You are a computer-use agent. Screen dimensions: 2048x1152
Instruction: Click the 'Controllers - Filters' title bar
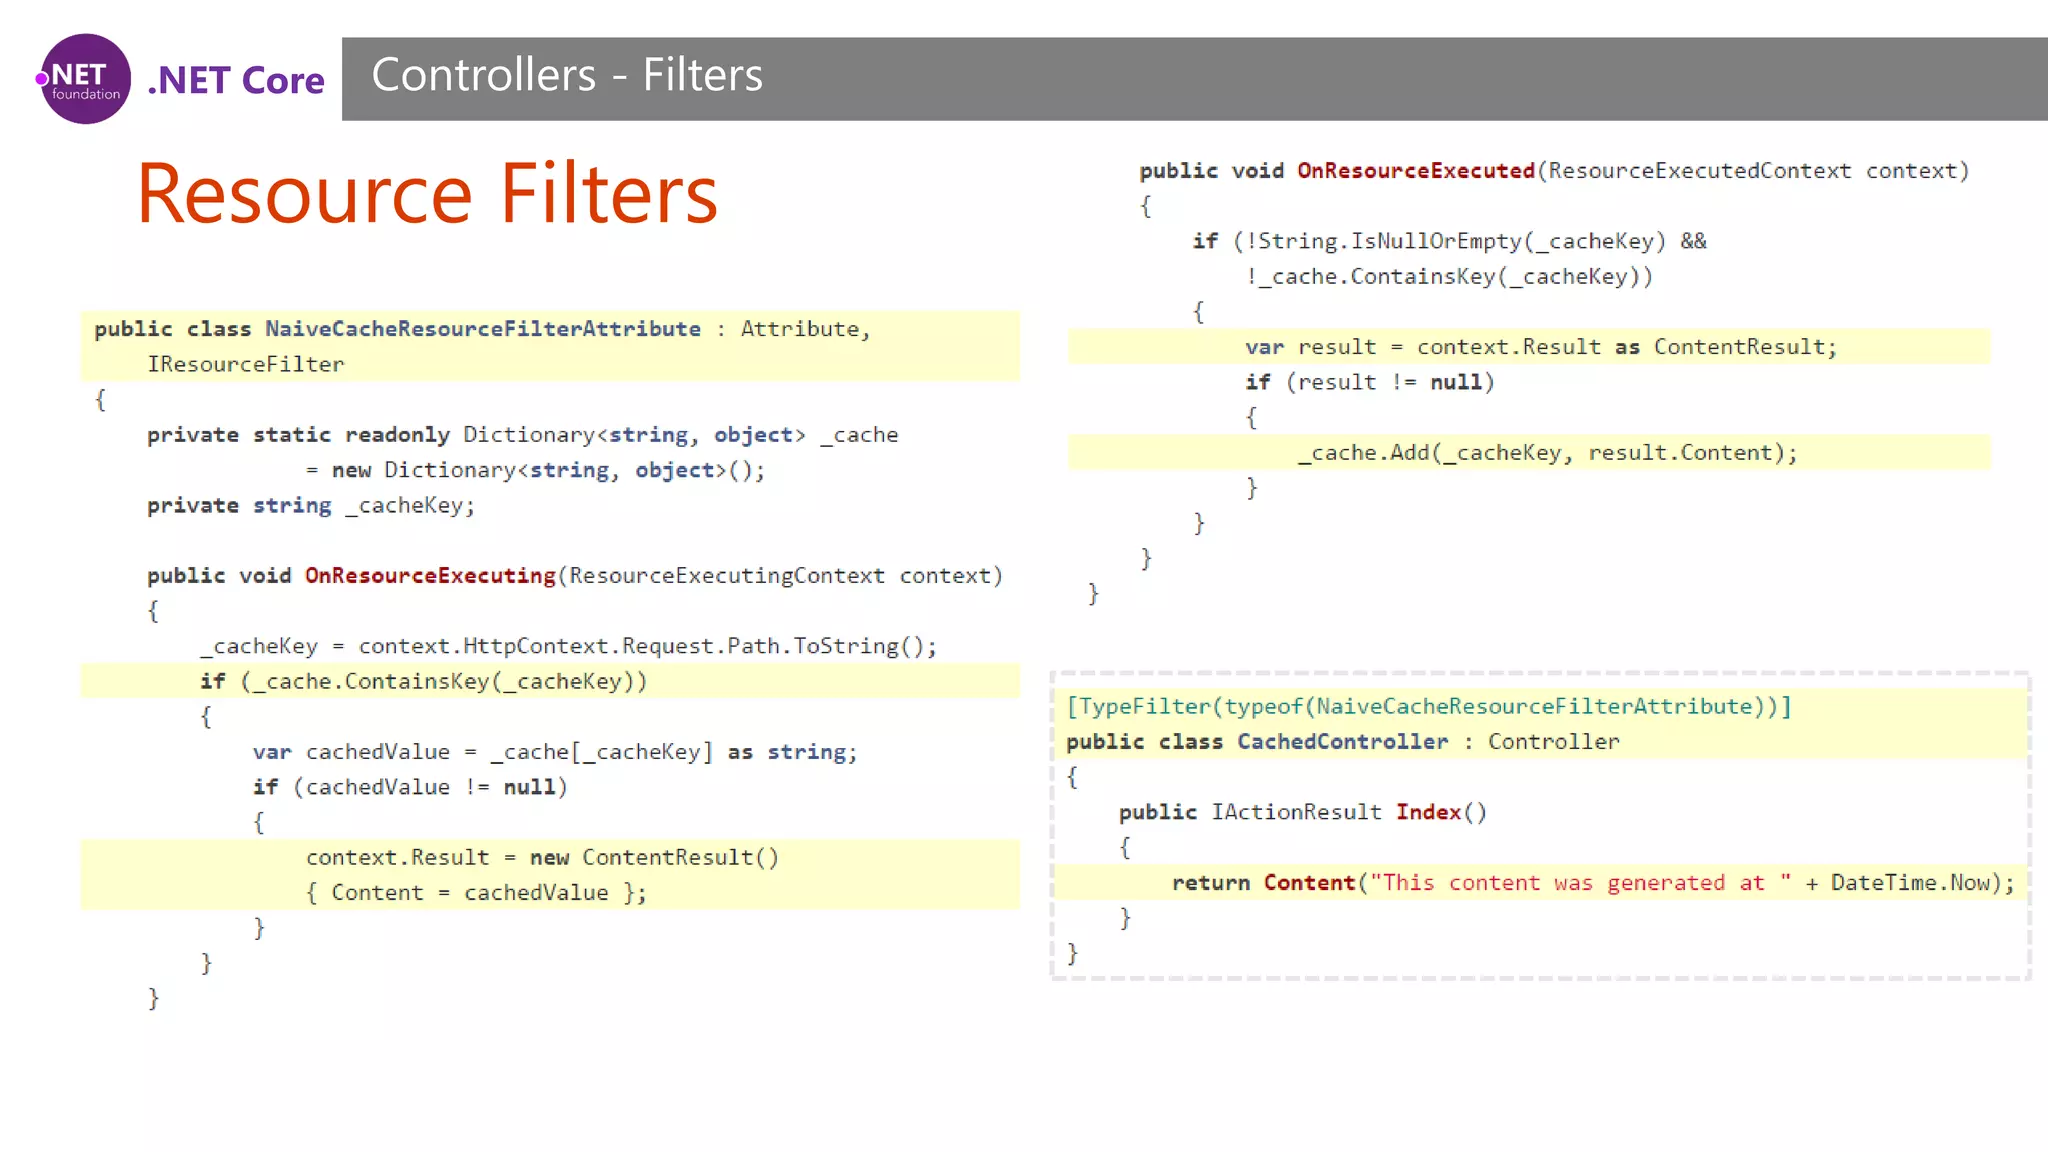1194,79
